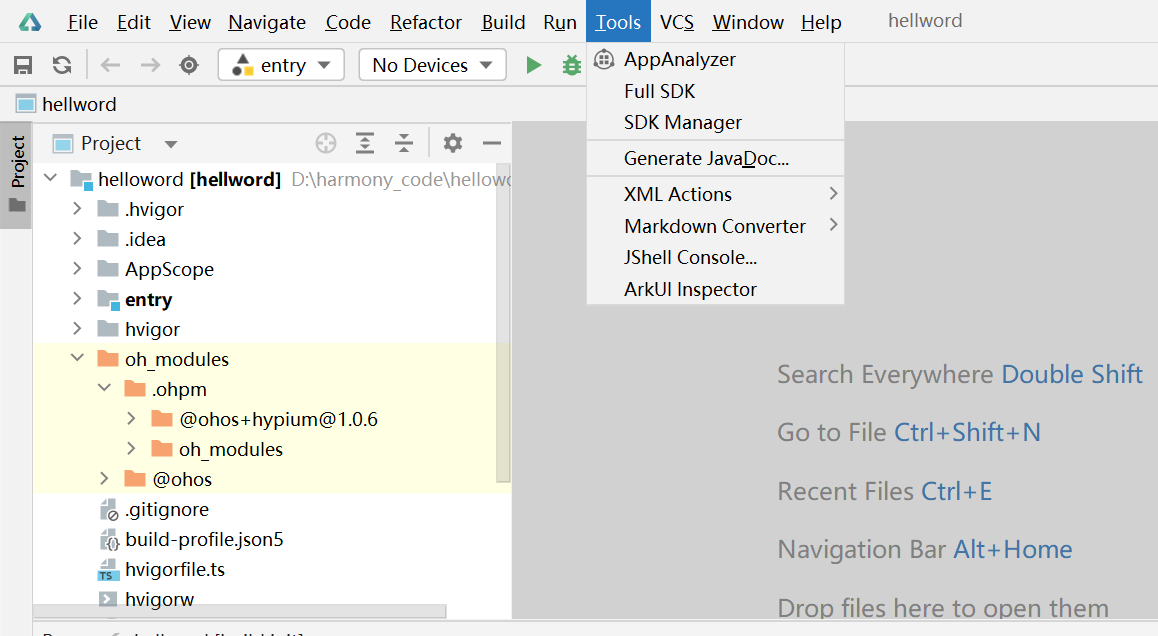1158x636 pixels.
Task: Navigate back with the left arrow icon
Action: click(x=111, y=65)
